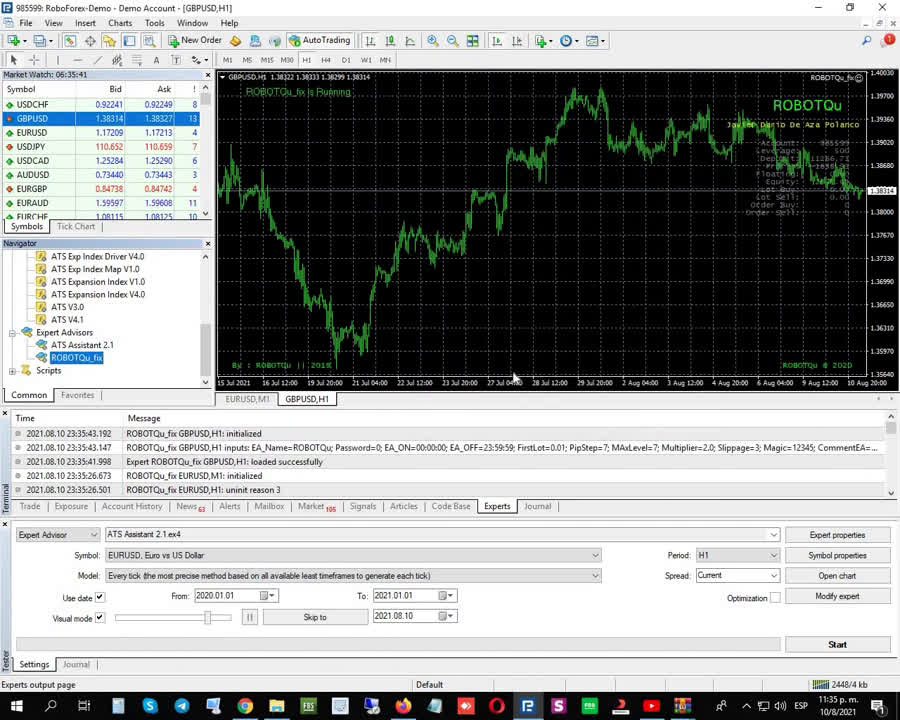The image size is (900, 720).
Task: Open the Tools menu
Action: tap(154, 23)
